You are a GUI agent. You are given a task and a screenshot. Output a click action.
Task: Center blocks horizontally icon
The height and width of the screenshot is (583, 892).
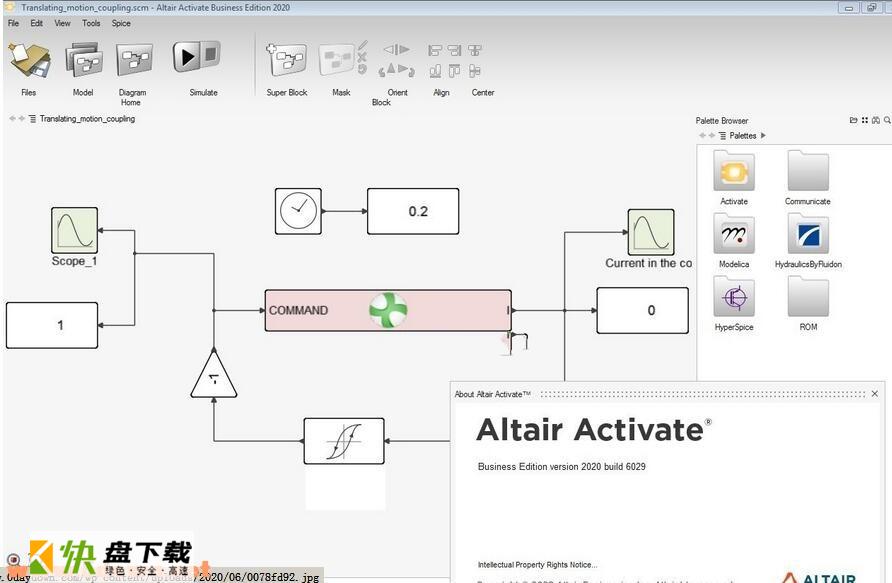[475, 51]
